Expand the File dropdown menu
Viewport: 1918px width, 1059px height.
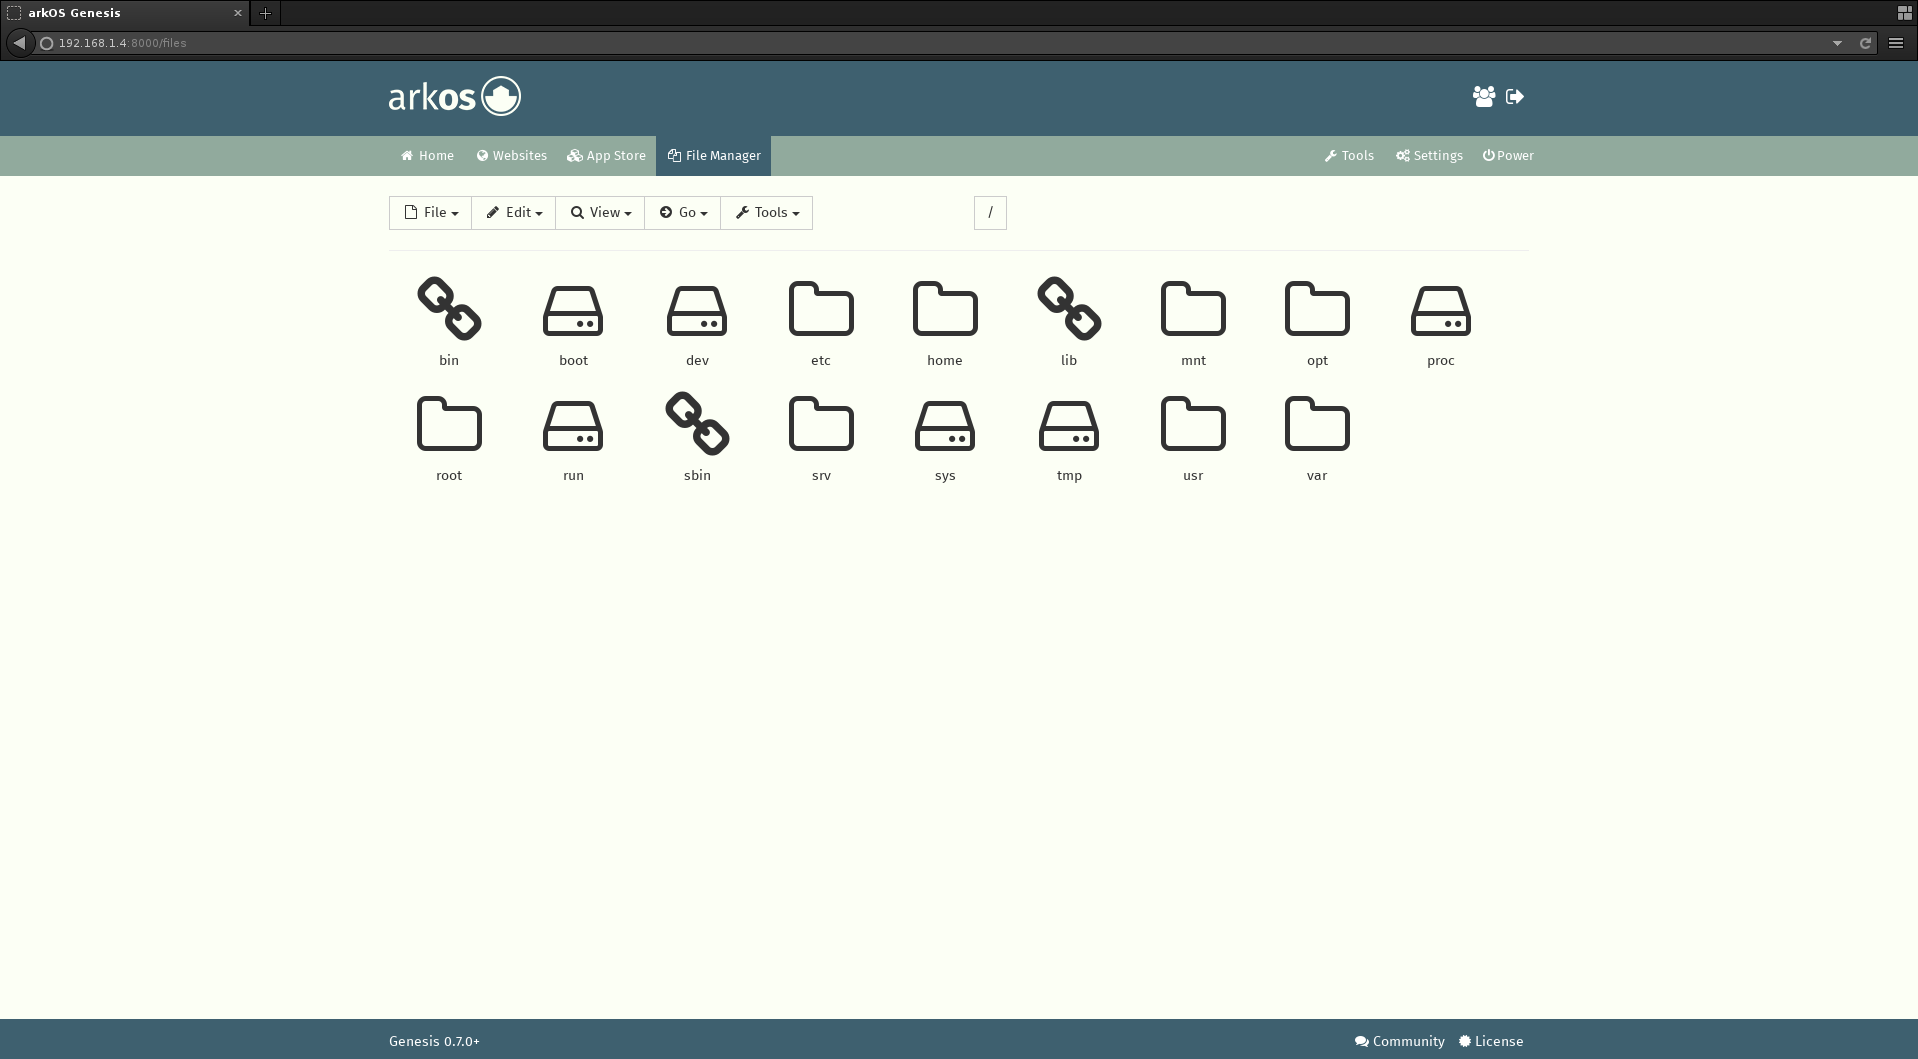430,213
